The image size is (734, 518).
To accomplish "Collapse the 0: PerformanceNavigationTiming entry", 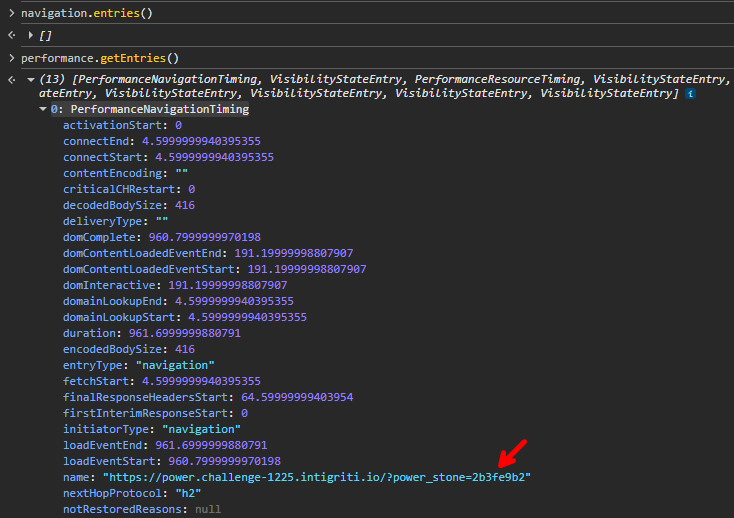I will (x=43, y=109).
